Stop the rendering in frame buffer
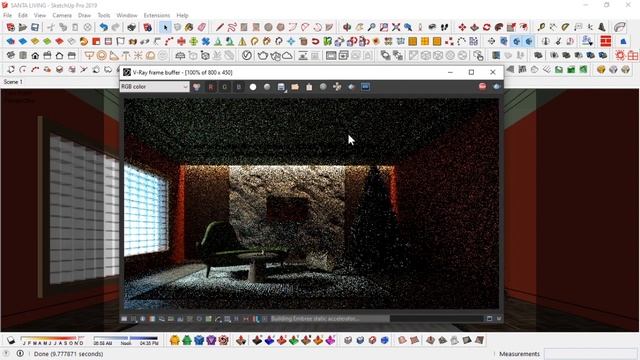The width and height of the screenshot is (640, 360). 482,87
